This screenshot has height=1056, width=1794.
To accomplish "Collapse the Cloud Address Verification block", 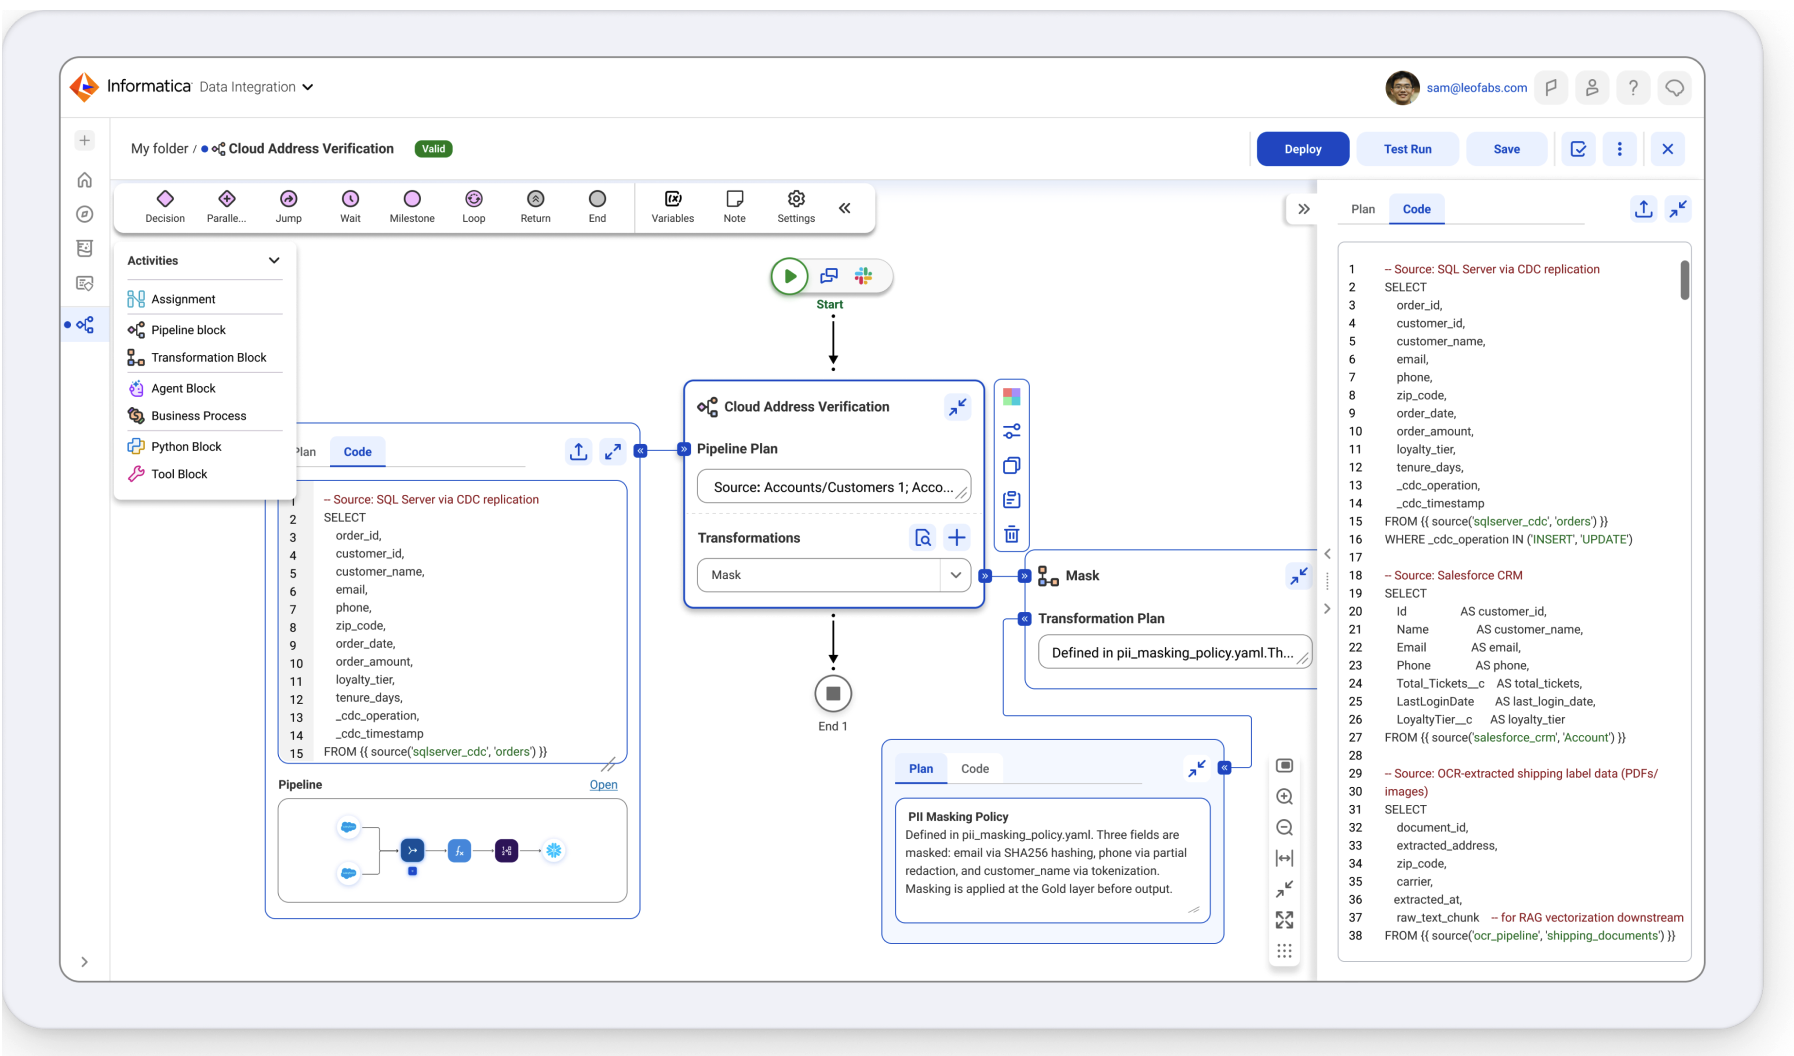I will tap(958, 407).
